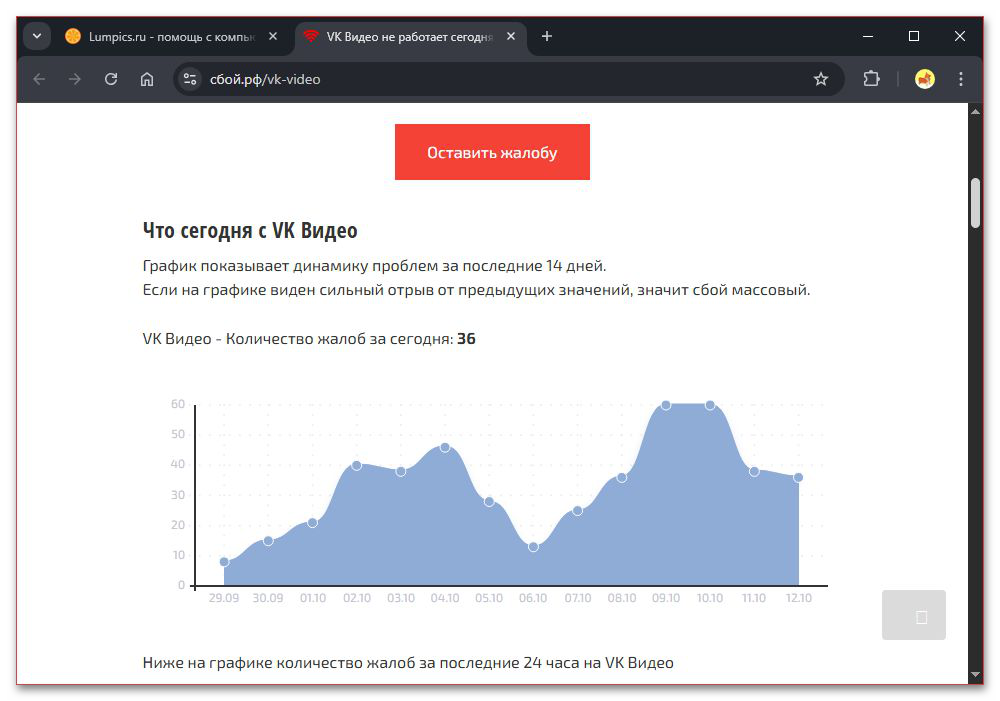
Task: Open the Chrome three-dot menu
Action: [x=961, y=79]
